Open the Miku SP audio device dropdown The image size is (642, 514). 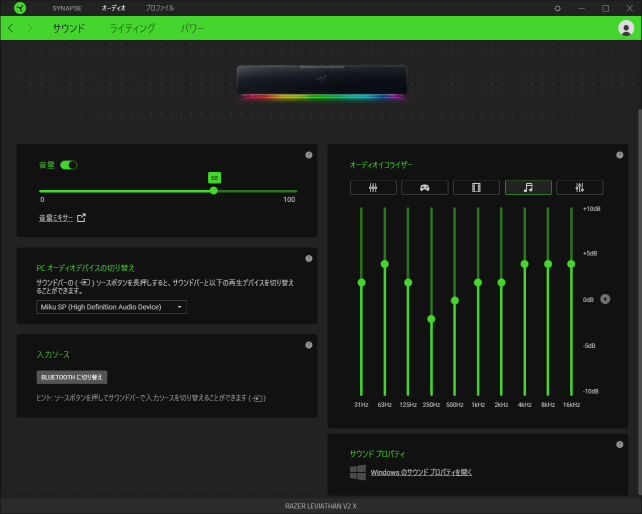111,307
